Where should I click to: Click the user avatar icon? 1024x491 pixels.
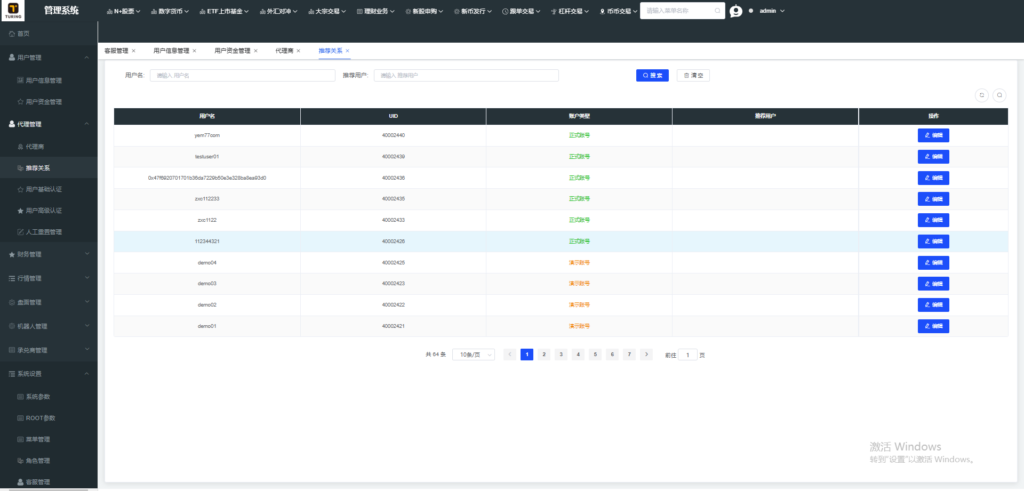click(x=736, y=11)
